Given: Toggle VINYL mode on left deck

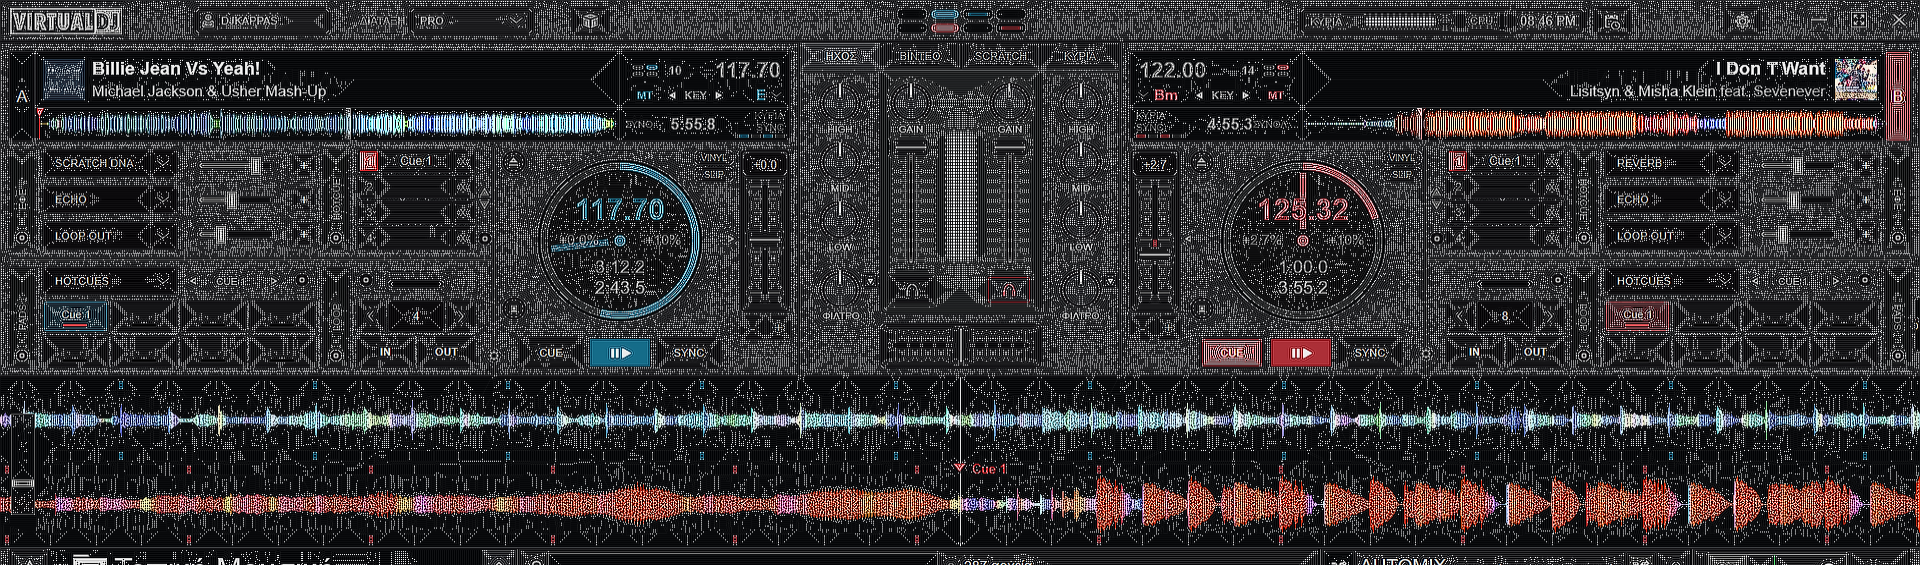Looking at the screenshot, I should tap(713, 158).
